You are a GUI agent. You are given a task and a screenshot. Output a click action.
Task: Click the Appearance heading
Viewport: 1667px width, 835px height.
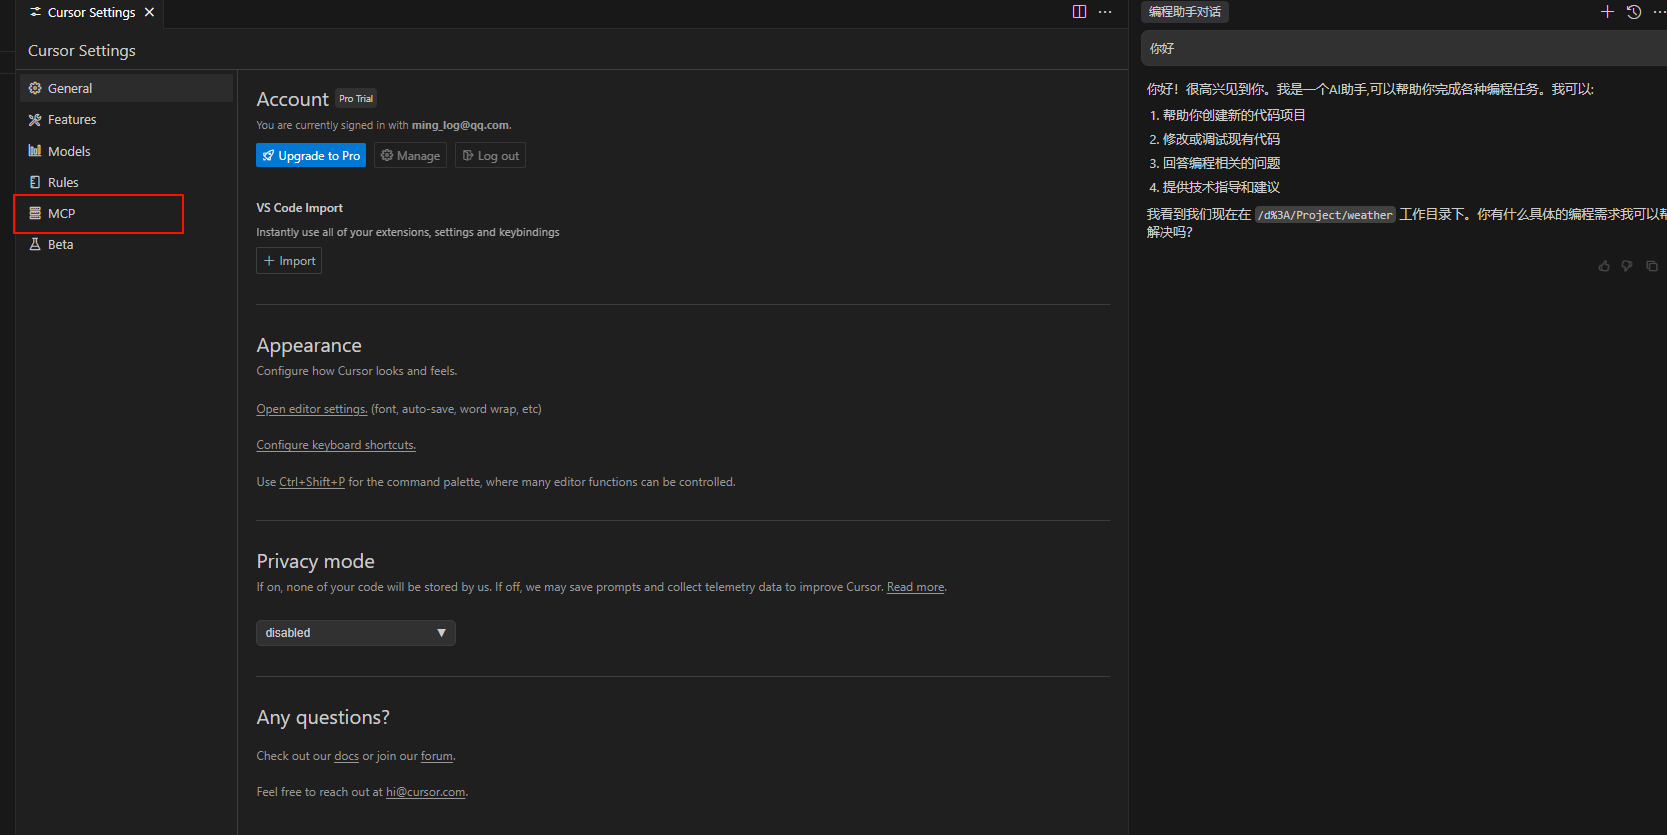tap(309, 345)
